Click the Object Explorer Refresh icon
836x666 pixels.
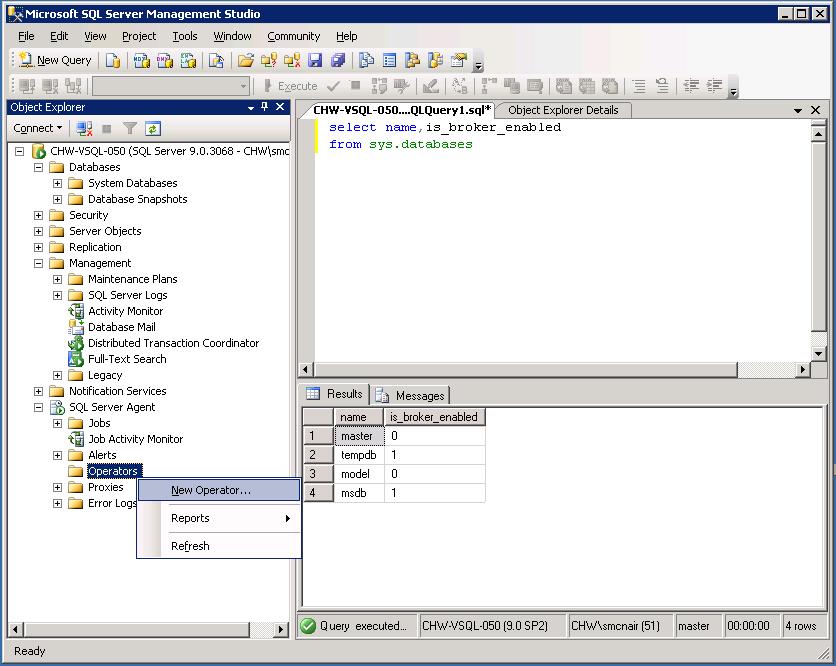(x=152, y=129)
